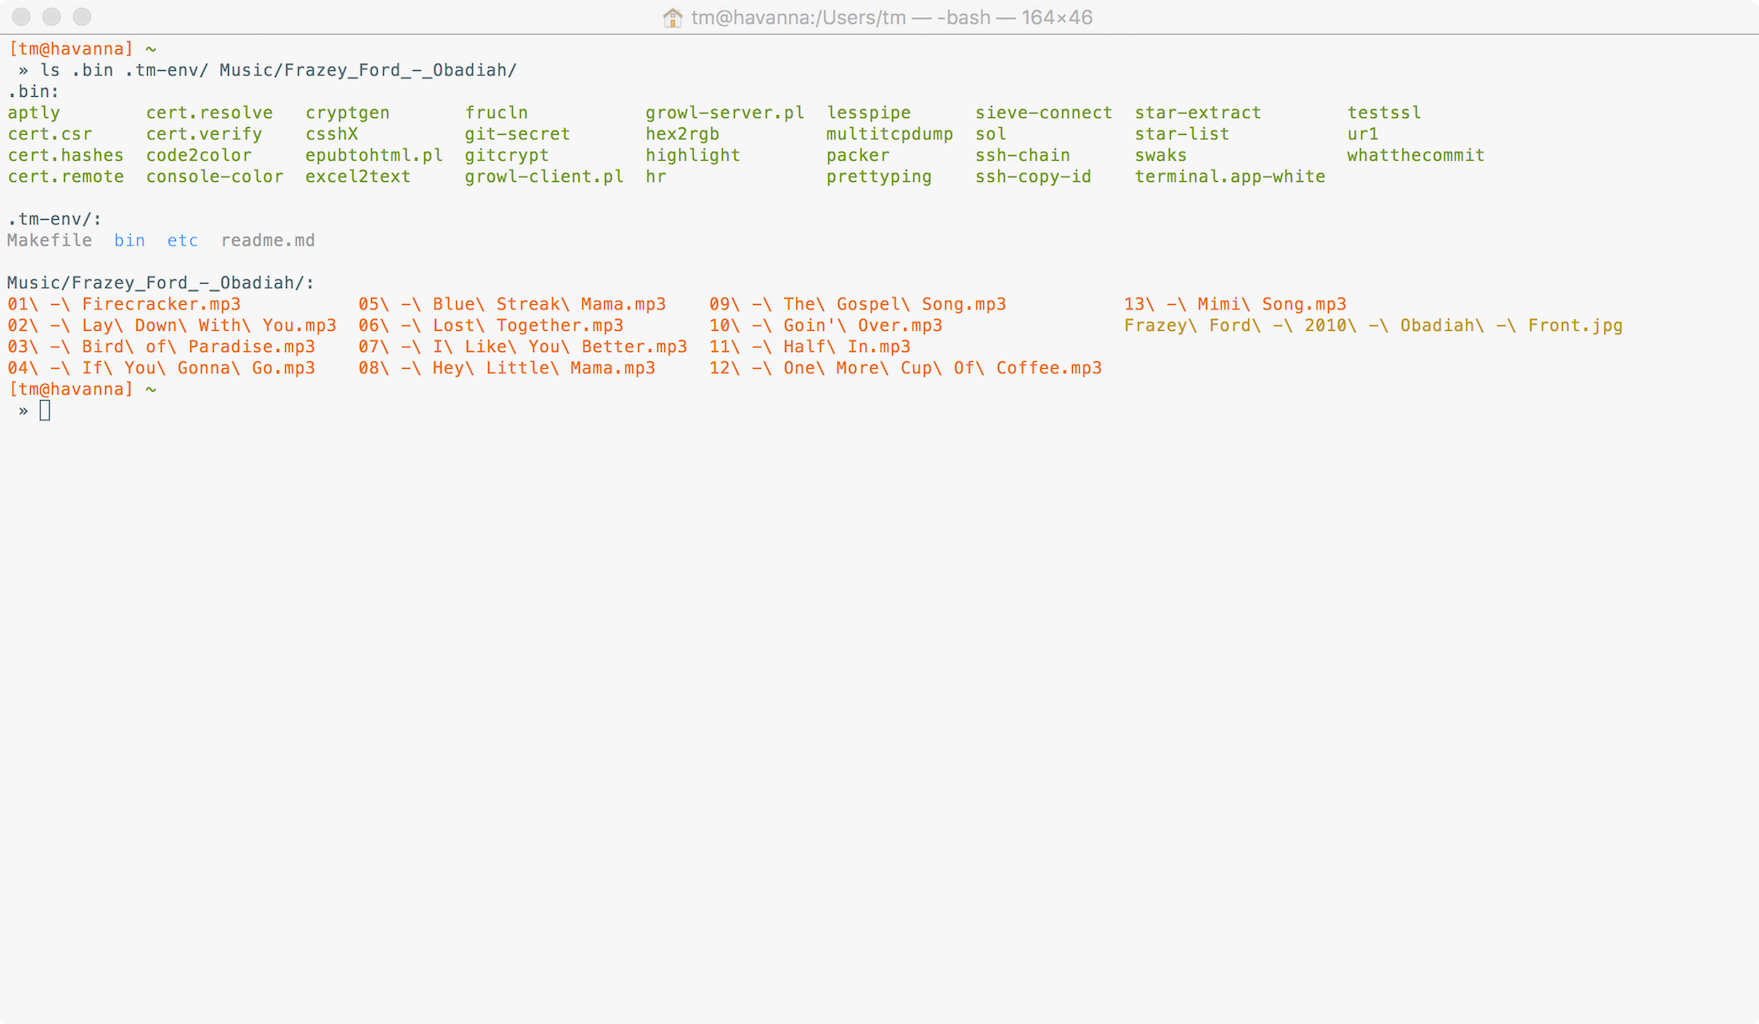Click the house icon in the title bar
This screenshot has width=1759, height=1024.
(670, 17)
